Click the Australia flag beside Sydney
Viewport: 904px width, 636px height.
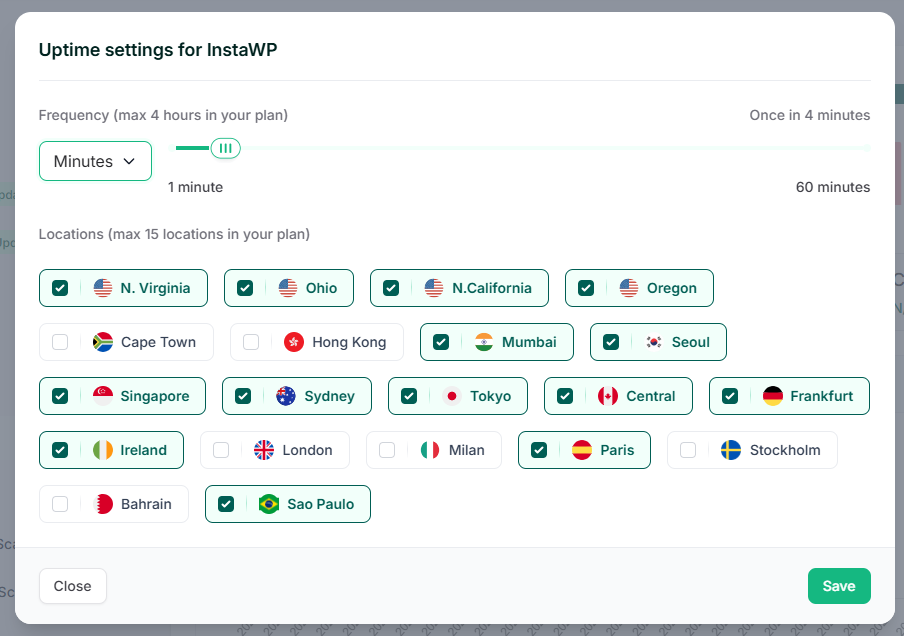[x=286, y=396]
